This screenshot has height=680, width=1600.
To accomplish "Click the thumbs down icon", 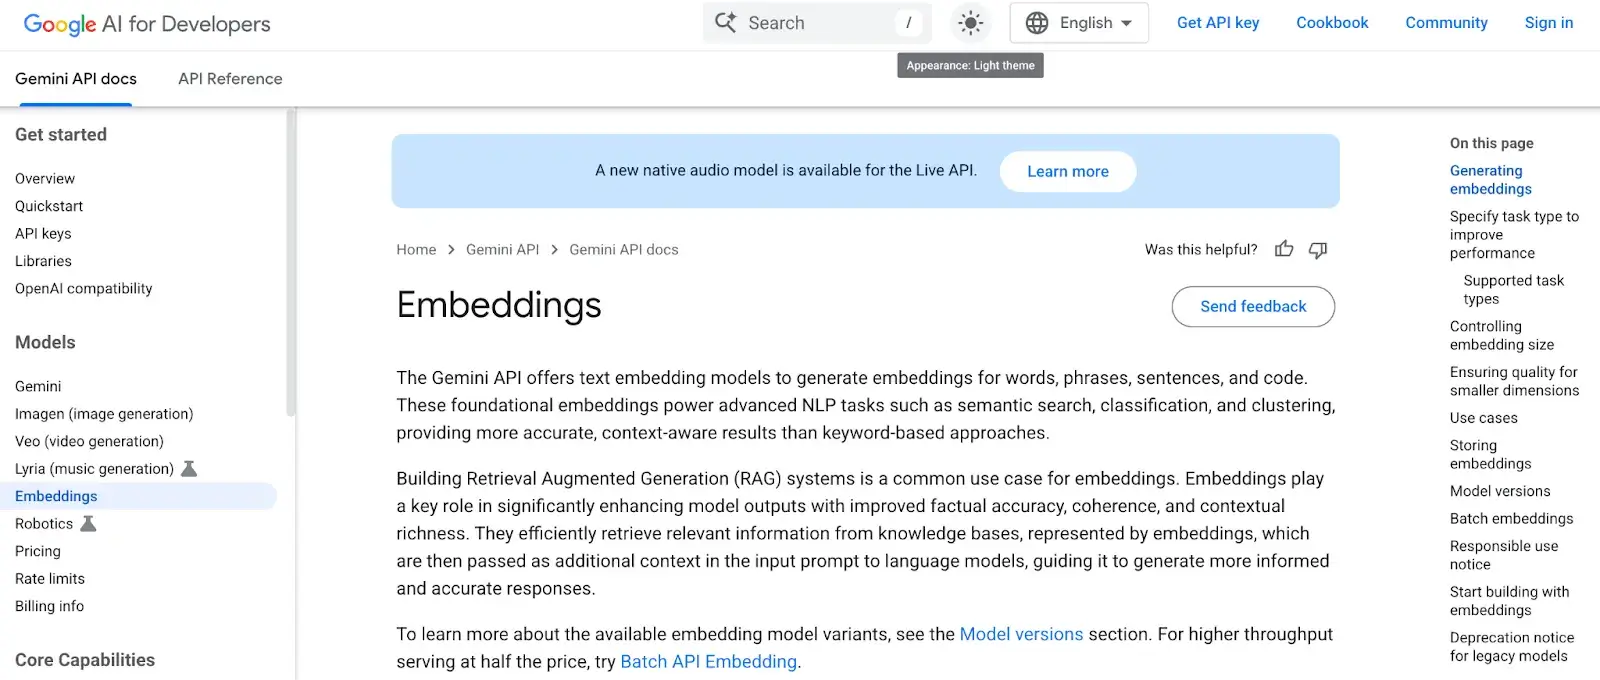I will click(x=1318, y=250).
